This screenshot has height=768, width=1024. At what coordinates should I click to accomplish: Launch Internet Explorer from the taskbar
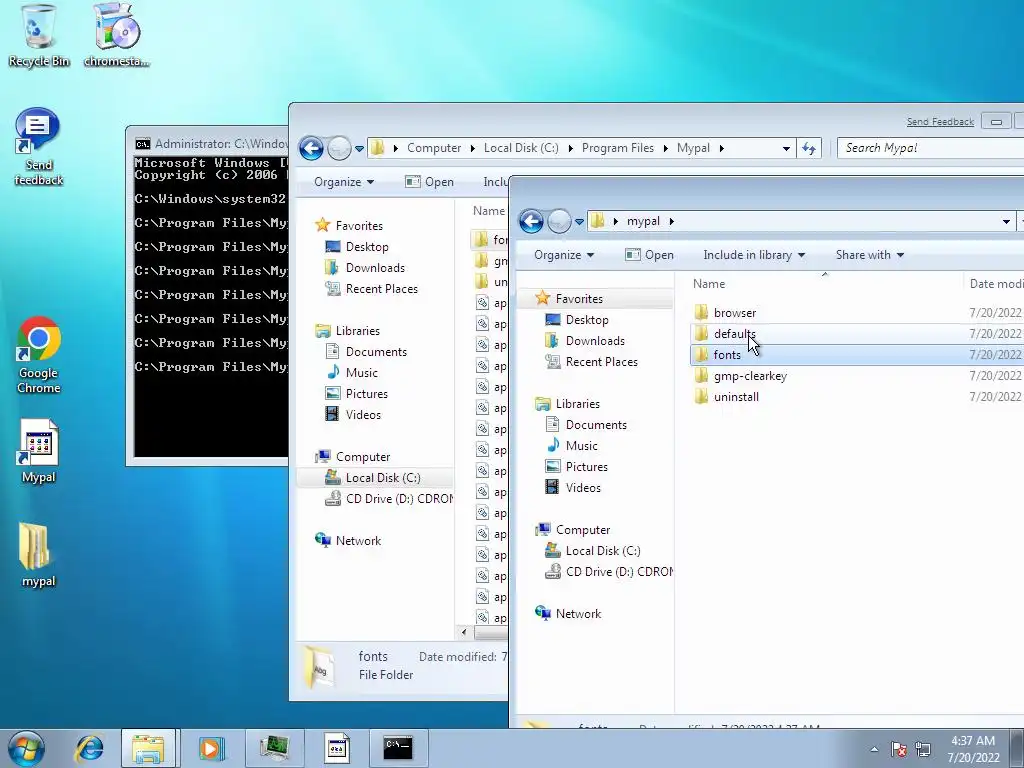pyautogui.click(x=89, y=748)
